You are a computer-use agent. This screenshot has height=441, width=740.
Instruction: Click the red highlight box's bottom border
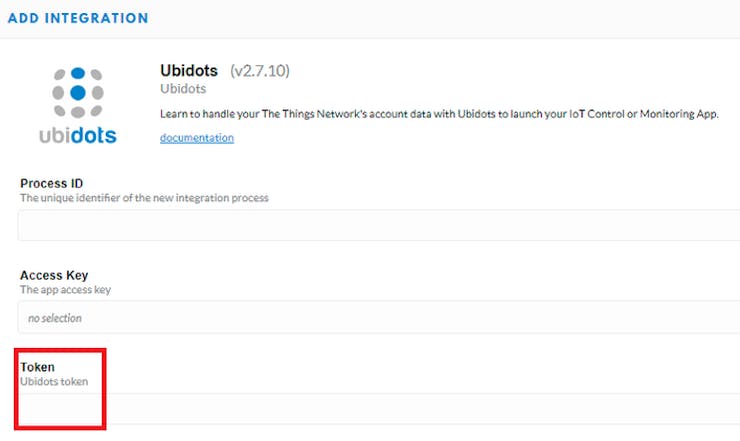60,429
